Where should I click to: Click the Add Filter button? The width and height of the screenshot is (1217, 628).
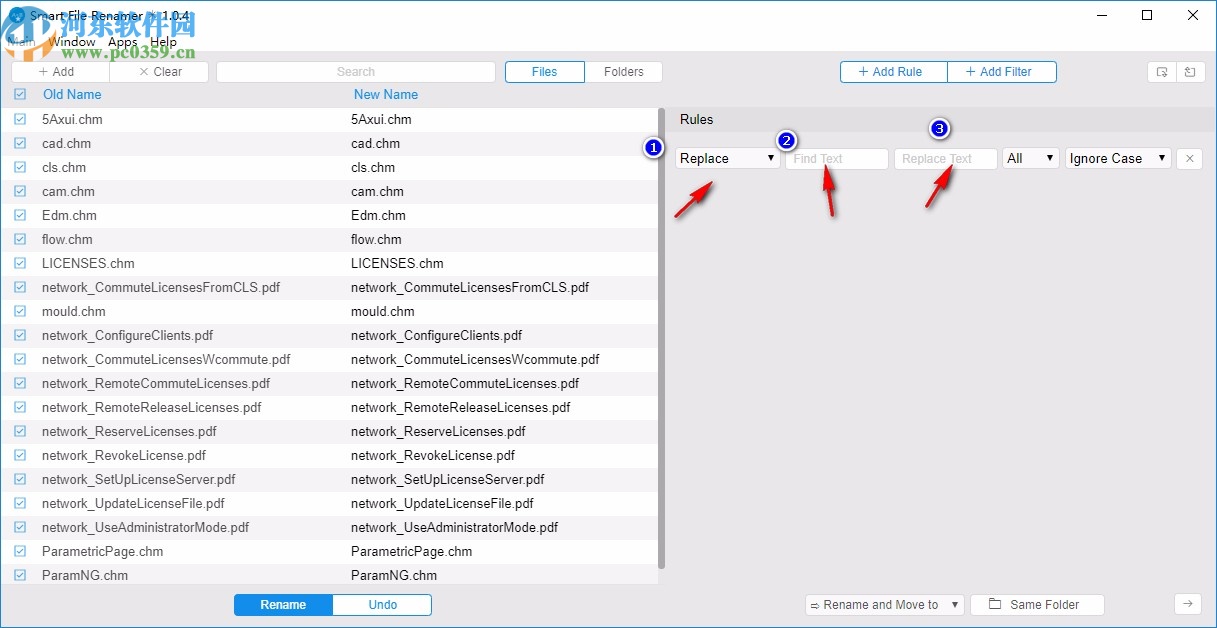(1002, 71)
